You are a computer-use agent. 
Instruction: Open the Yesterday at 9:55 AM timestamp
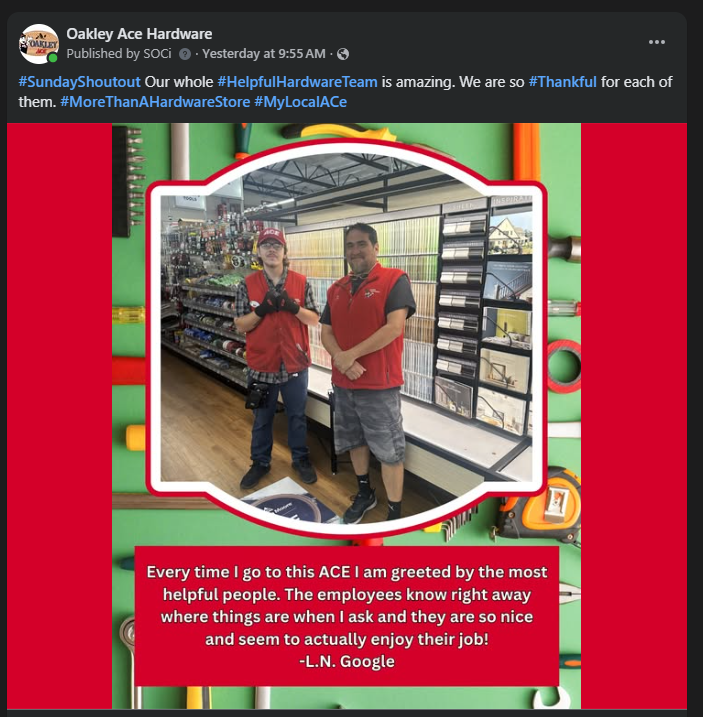pyautogui.click(x=264, y=54)
